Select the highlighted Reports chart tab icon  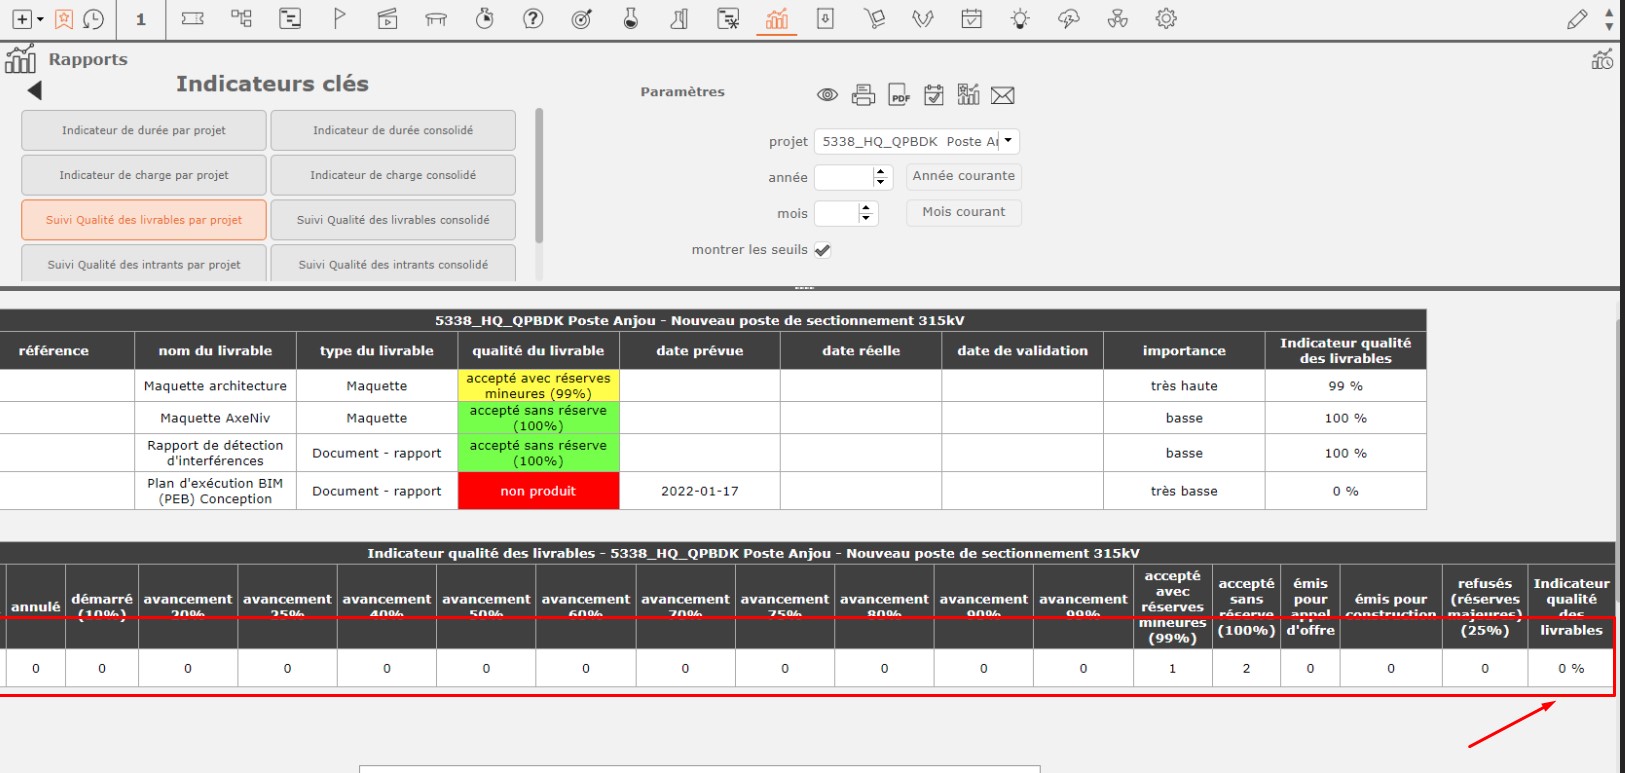776,19
